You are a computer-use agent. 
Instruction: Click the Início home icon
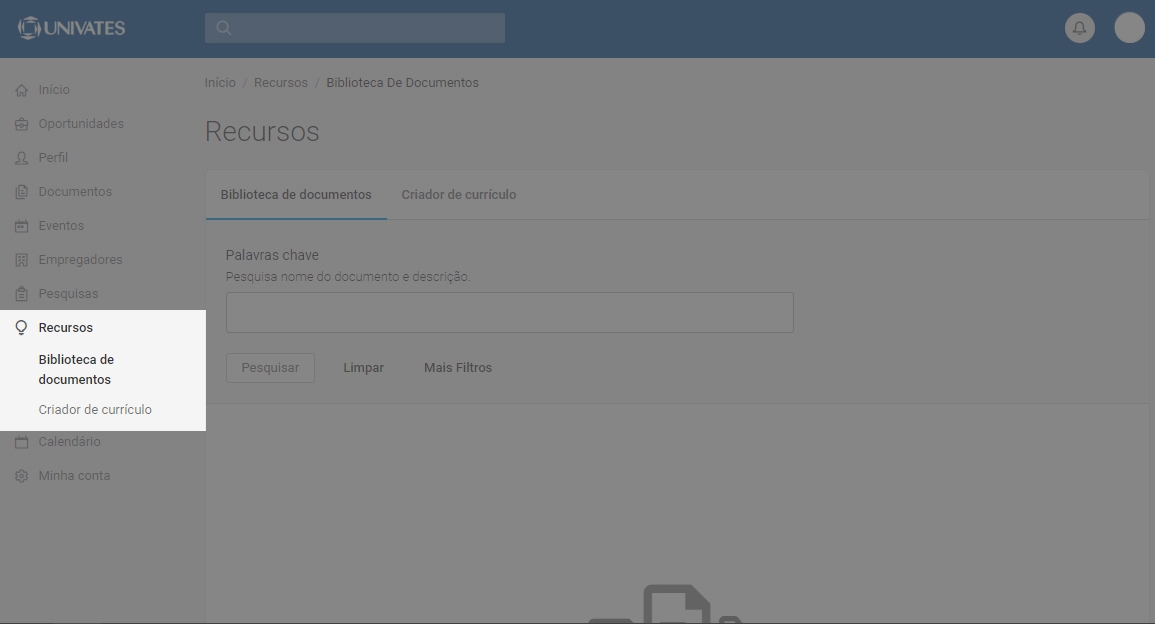point(21,90)
